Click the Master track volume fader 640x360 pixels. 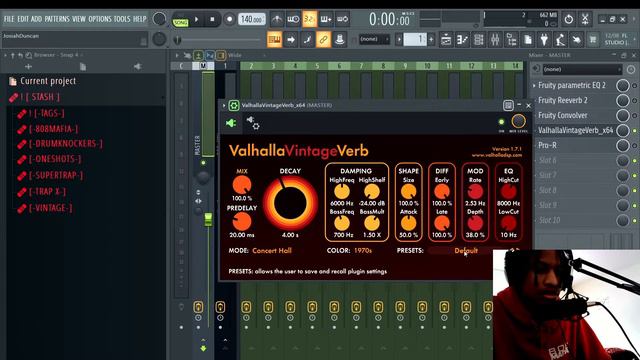point(208,219)
